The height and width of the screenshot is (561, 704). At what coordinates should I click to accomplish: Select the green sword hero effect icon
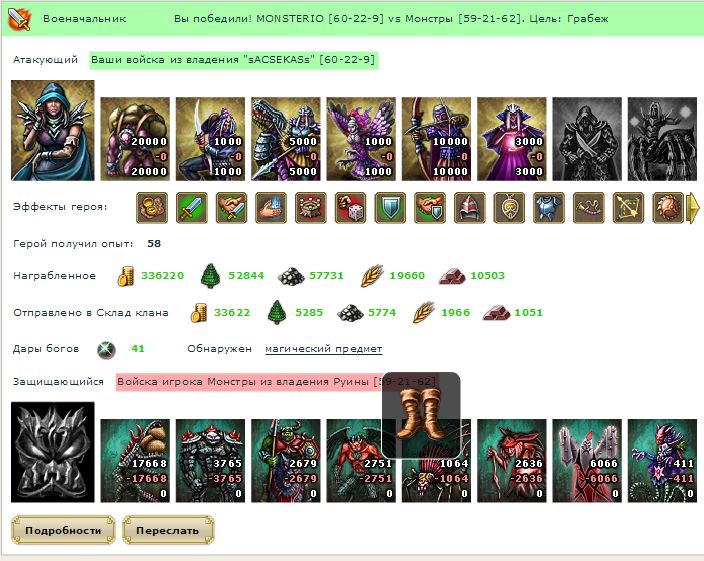coord(192,207)
